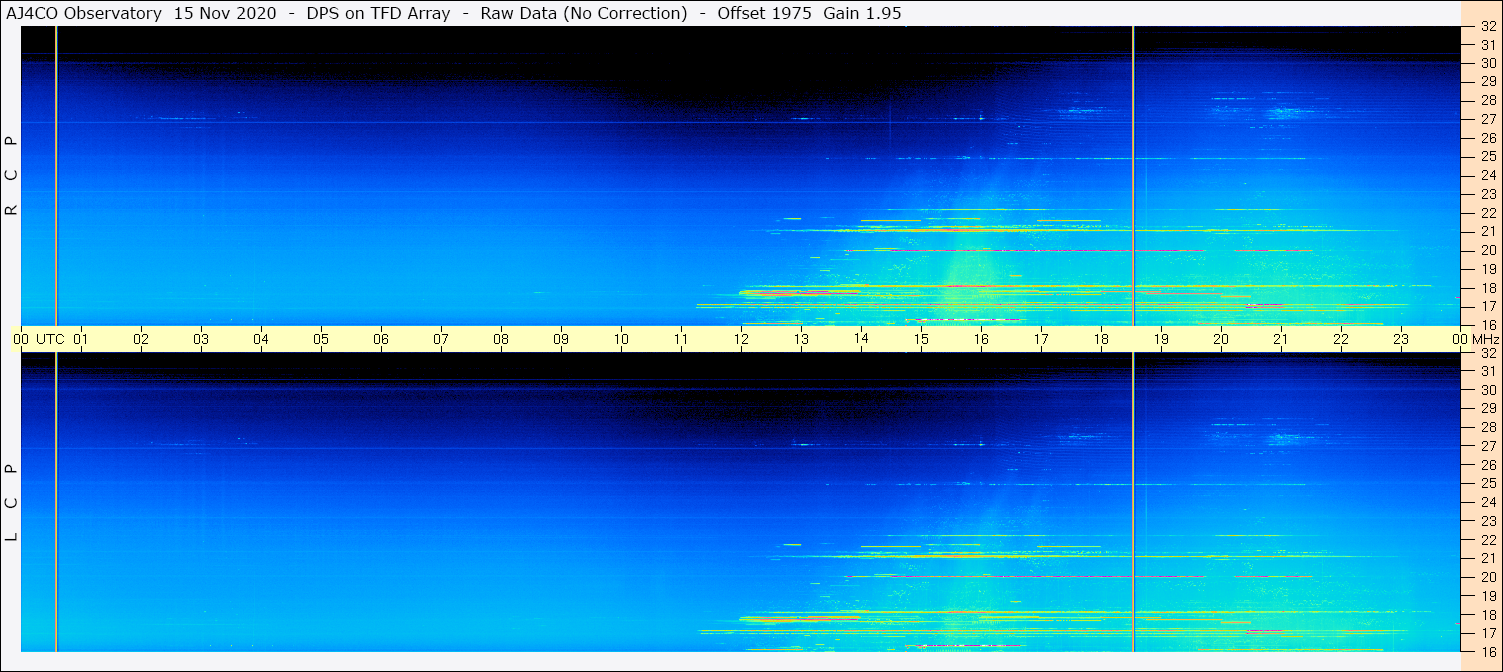Image resolution: width=1503 pixels, height=672 pixels.
Task: Click the 00 UTC label at axis start
Action: pyautogui.click(x=40, y=339)
